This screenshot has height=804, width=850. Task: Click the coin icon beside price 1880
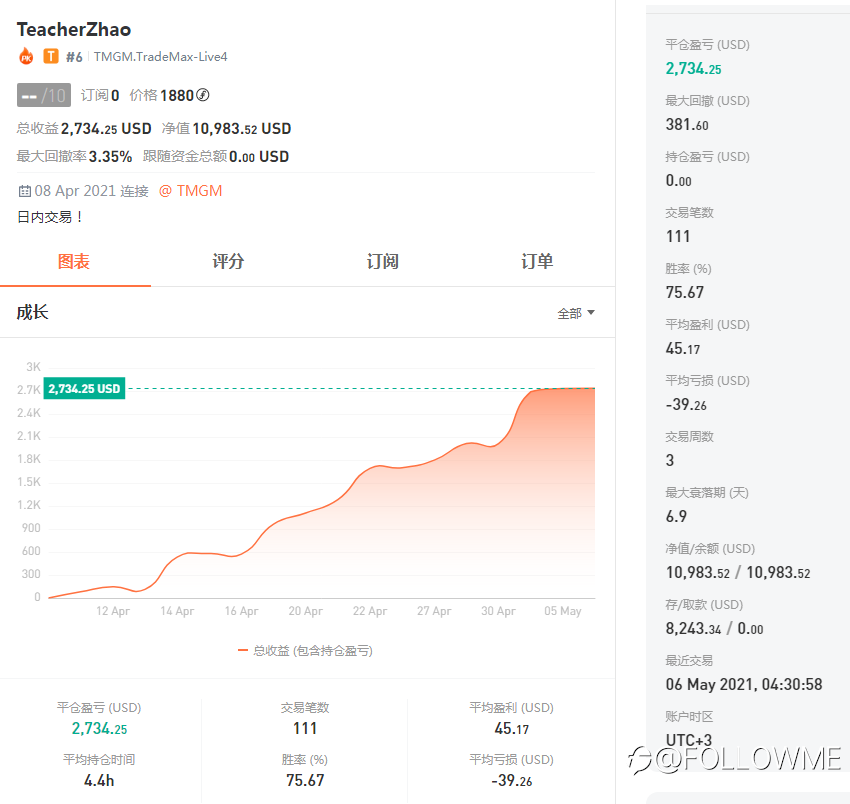pos(203,95)
